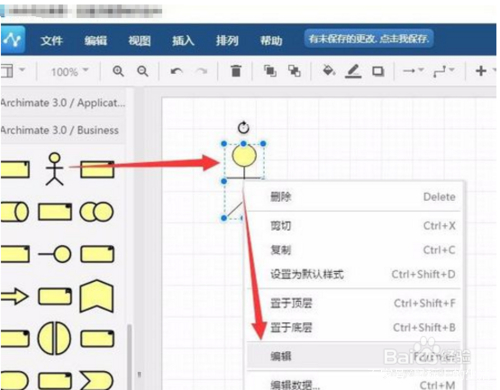Open the 视图 menu
500x390 pixels.
click(140, 41)
